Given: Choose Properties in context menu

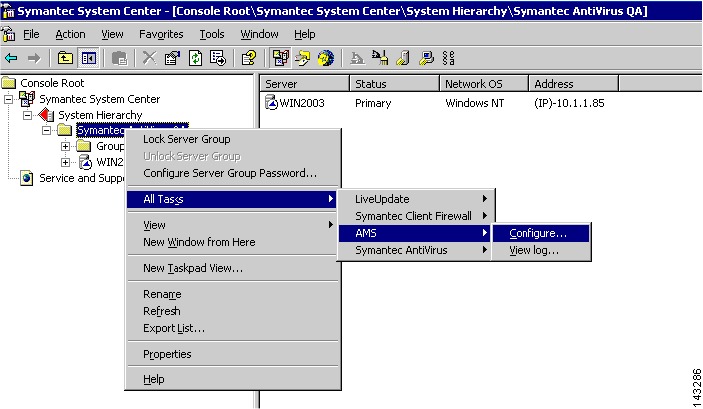Looking at the screenshot, I should pos(232,354).
